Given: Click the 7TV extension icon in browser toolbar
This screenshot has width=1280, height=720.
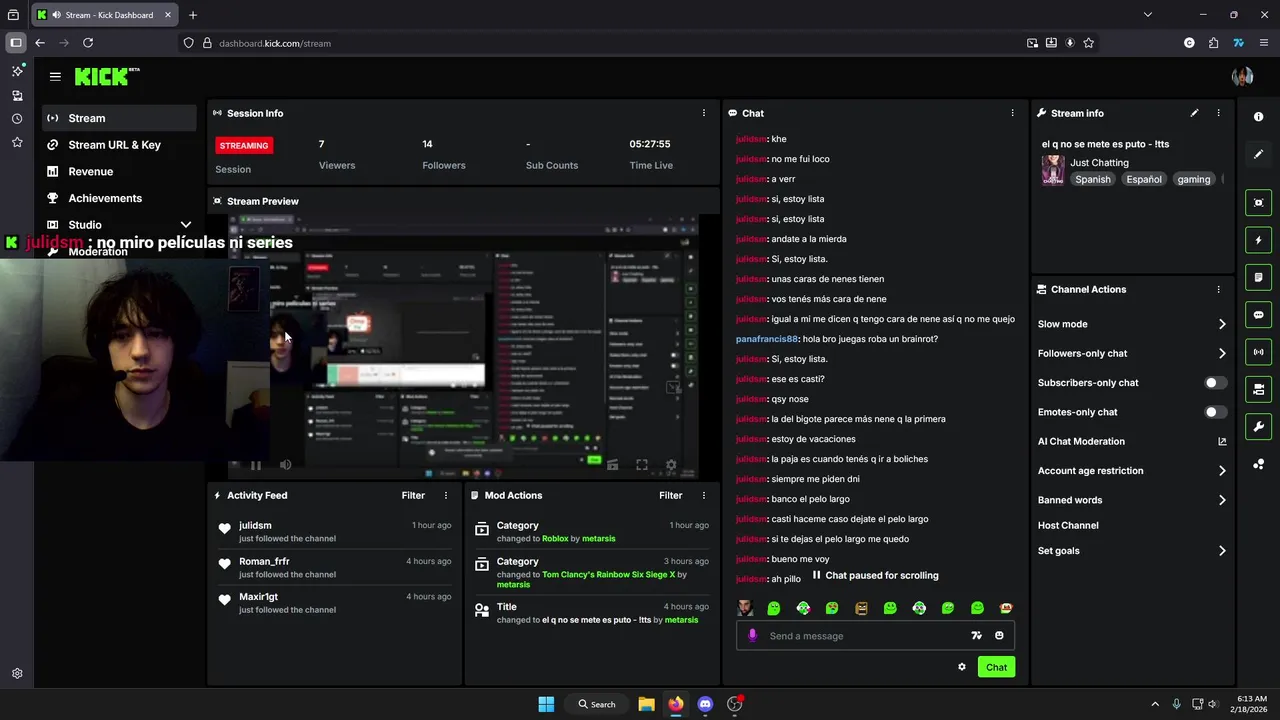Looking at the screenshot, I should (1238, 43).
